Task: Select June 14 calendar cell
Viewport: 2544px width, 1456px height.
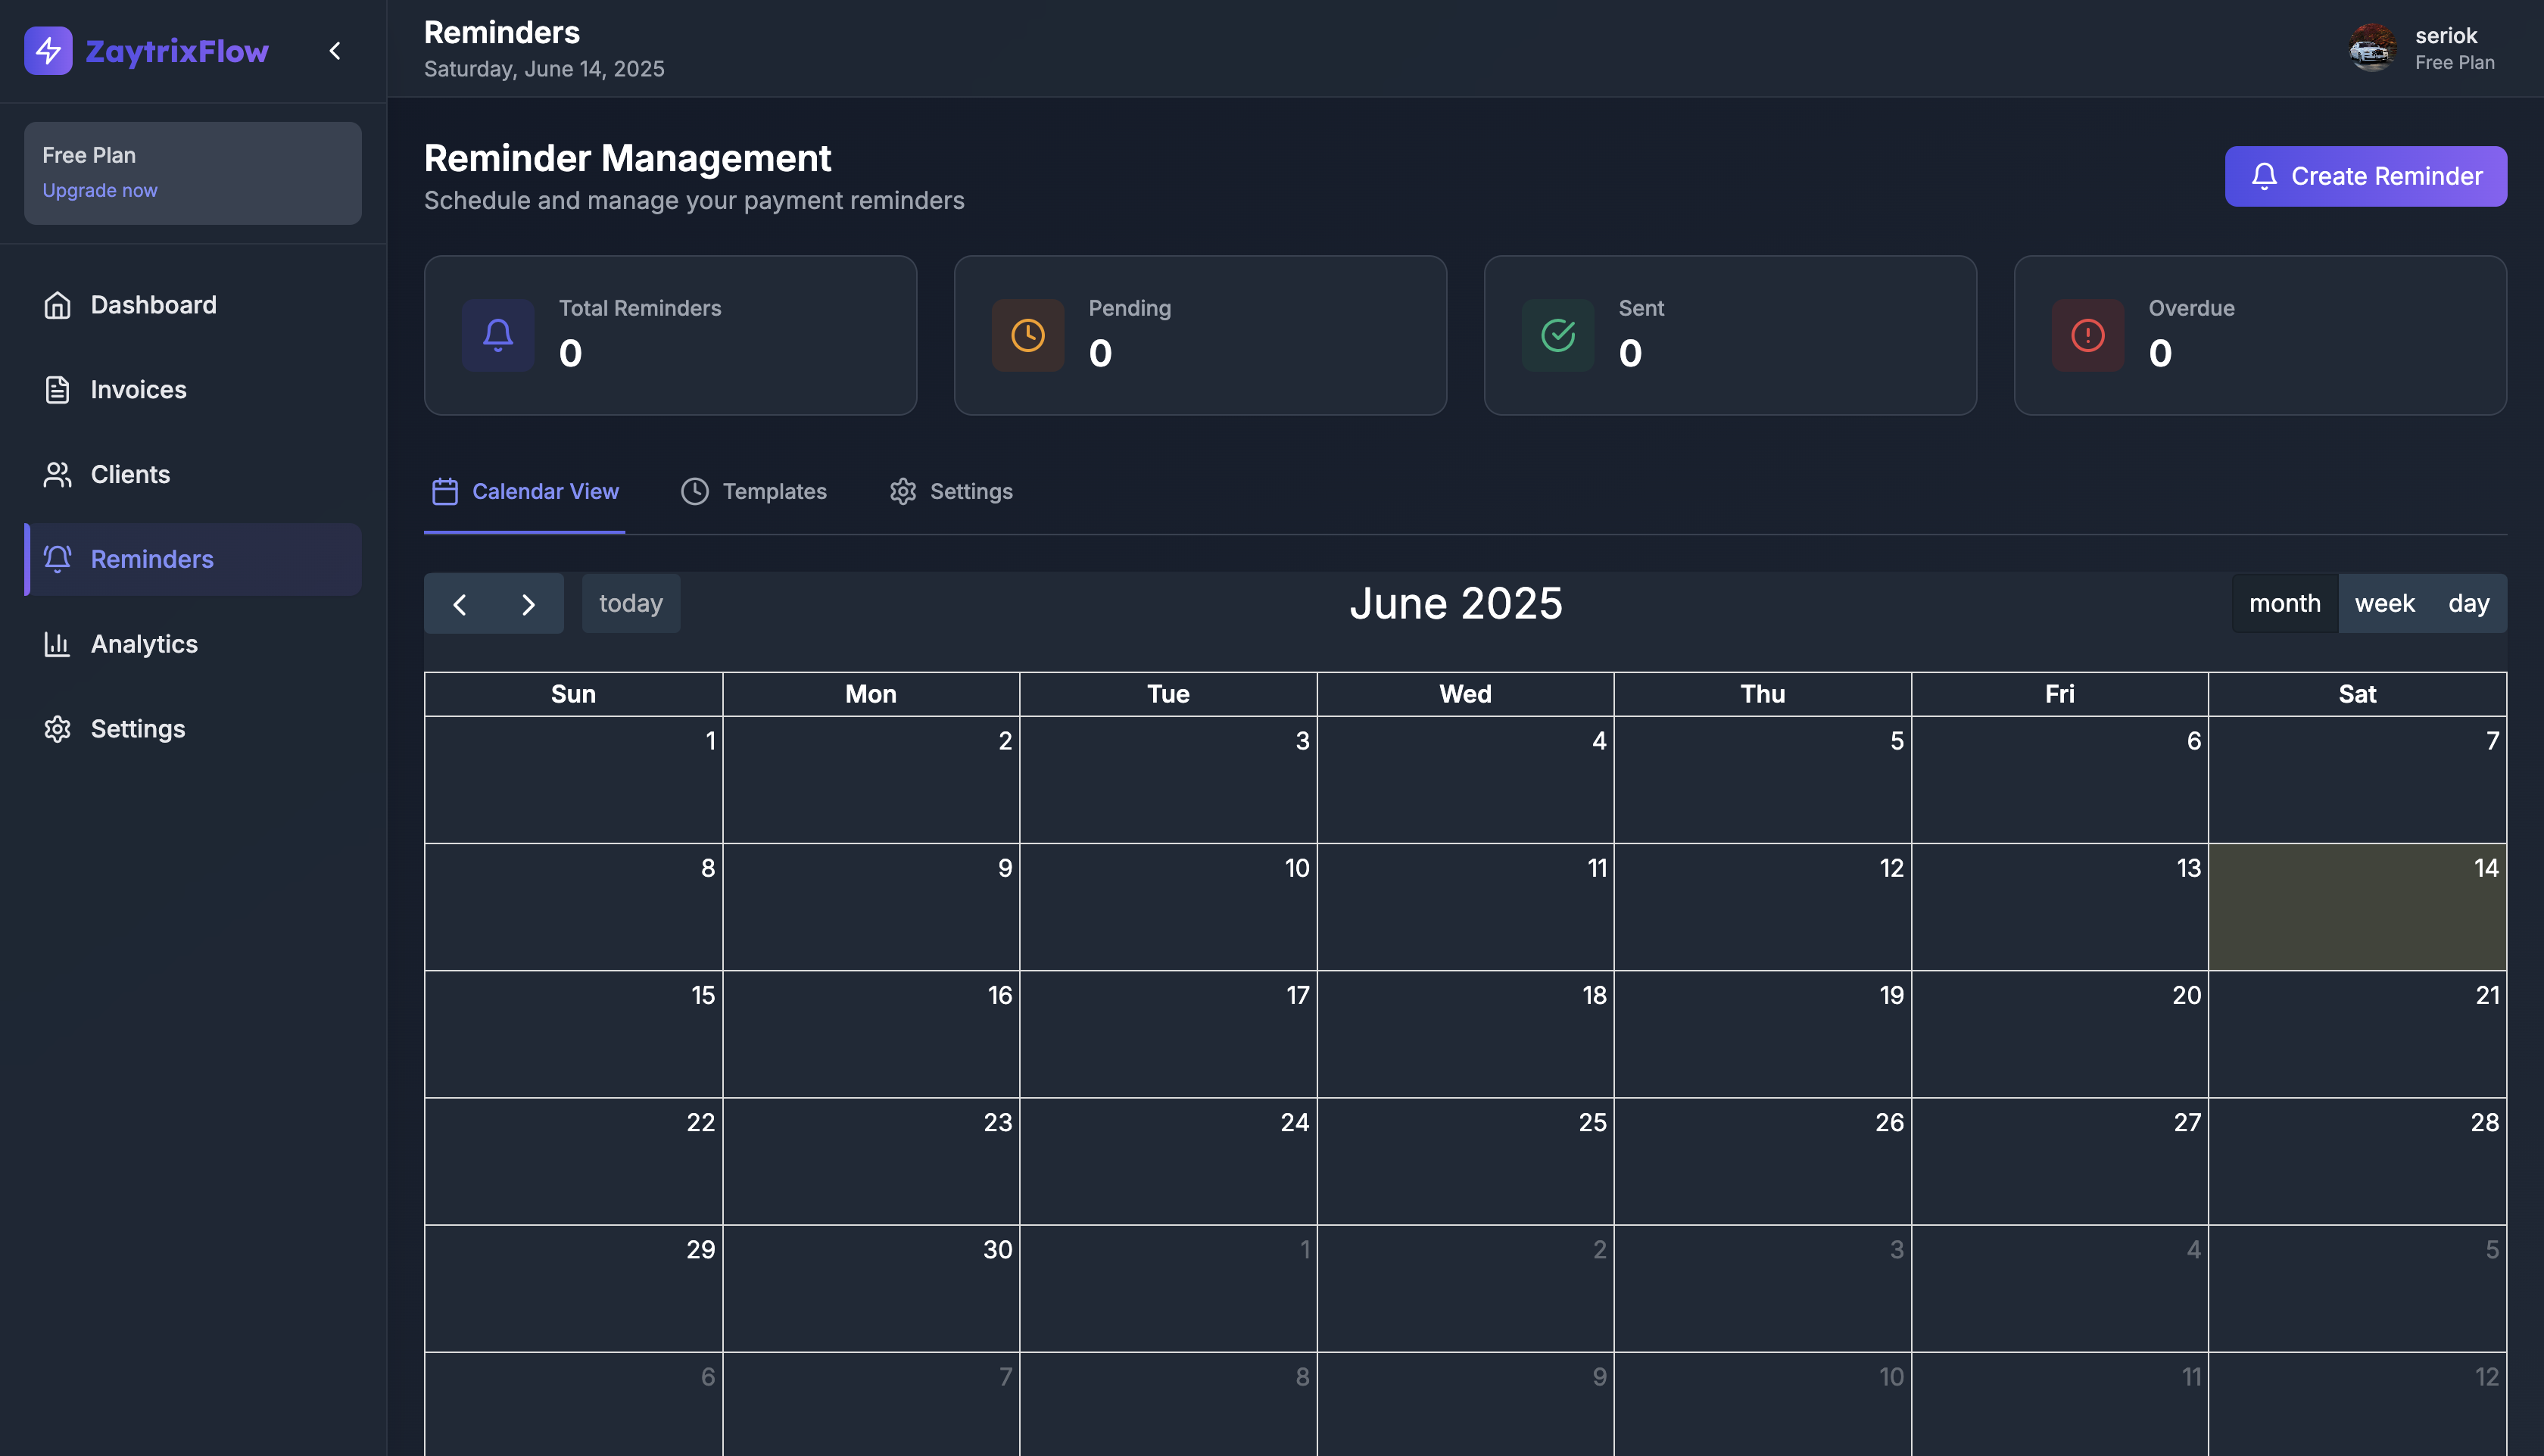Action: coord(2356,907)
